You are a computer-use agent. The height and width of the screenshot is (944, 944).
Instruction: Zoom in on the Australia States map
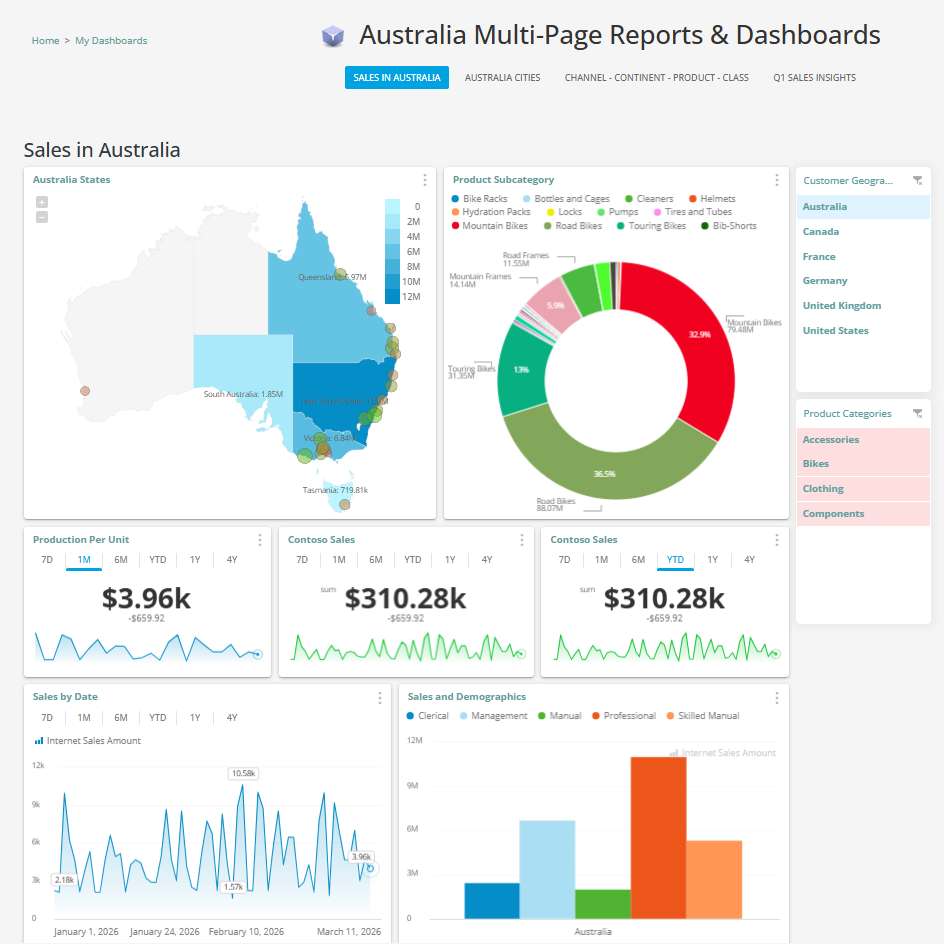[x=42, y=202]
